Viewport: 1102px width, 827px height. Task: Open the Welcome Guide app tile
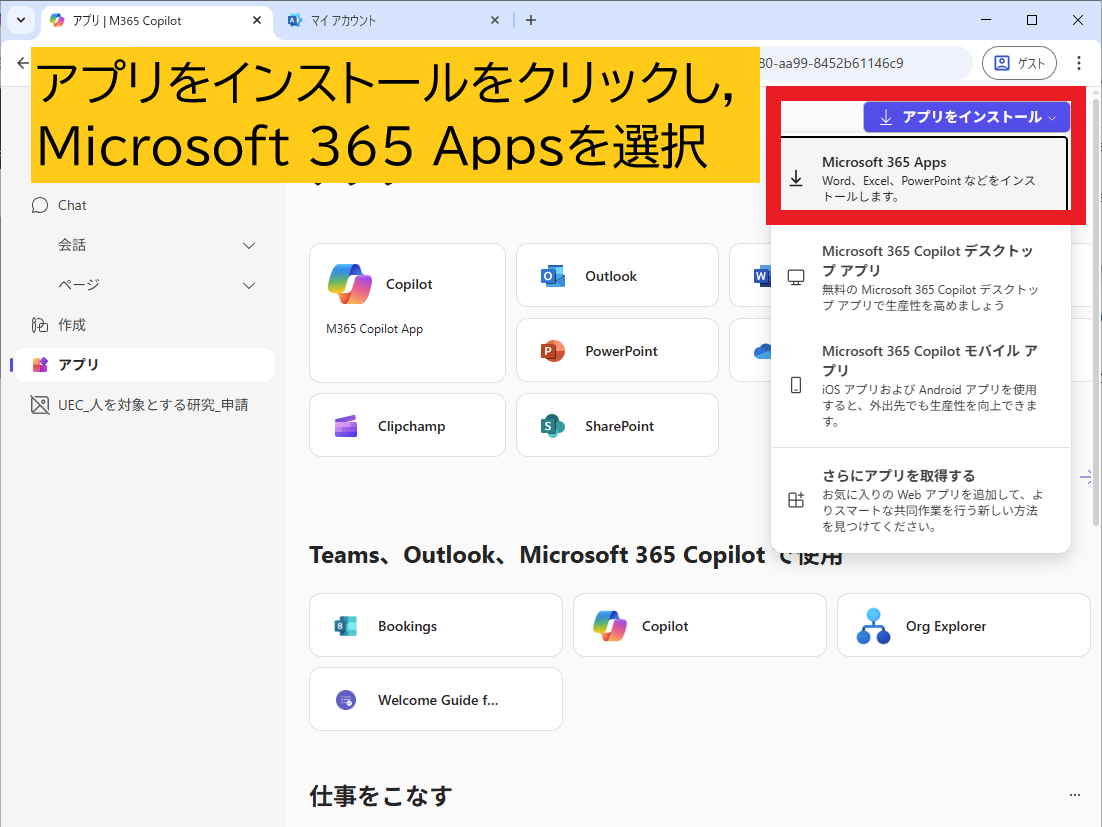[435, 700]
